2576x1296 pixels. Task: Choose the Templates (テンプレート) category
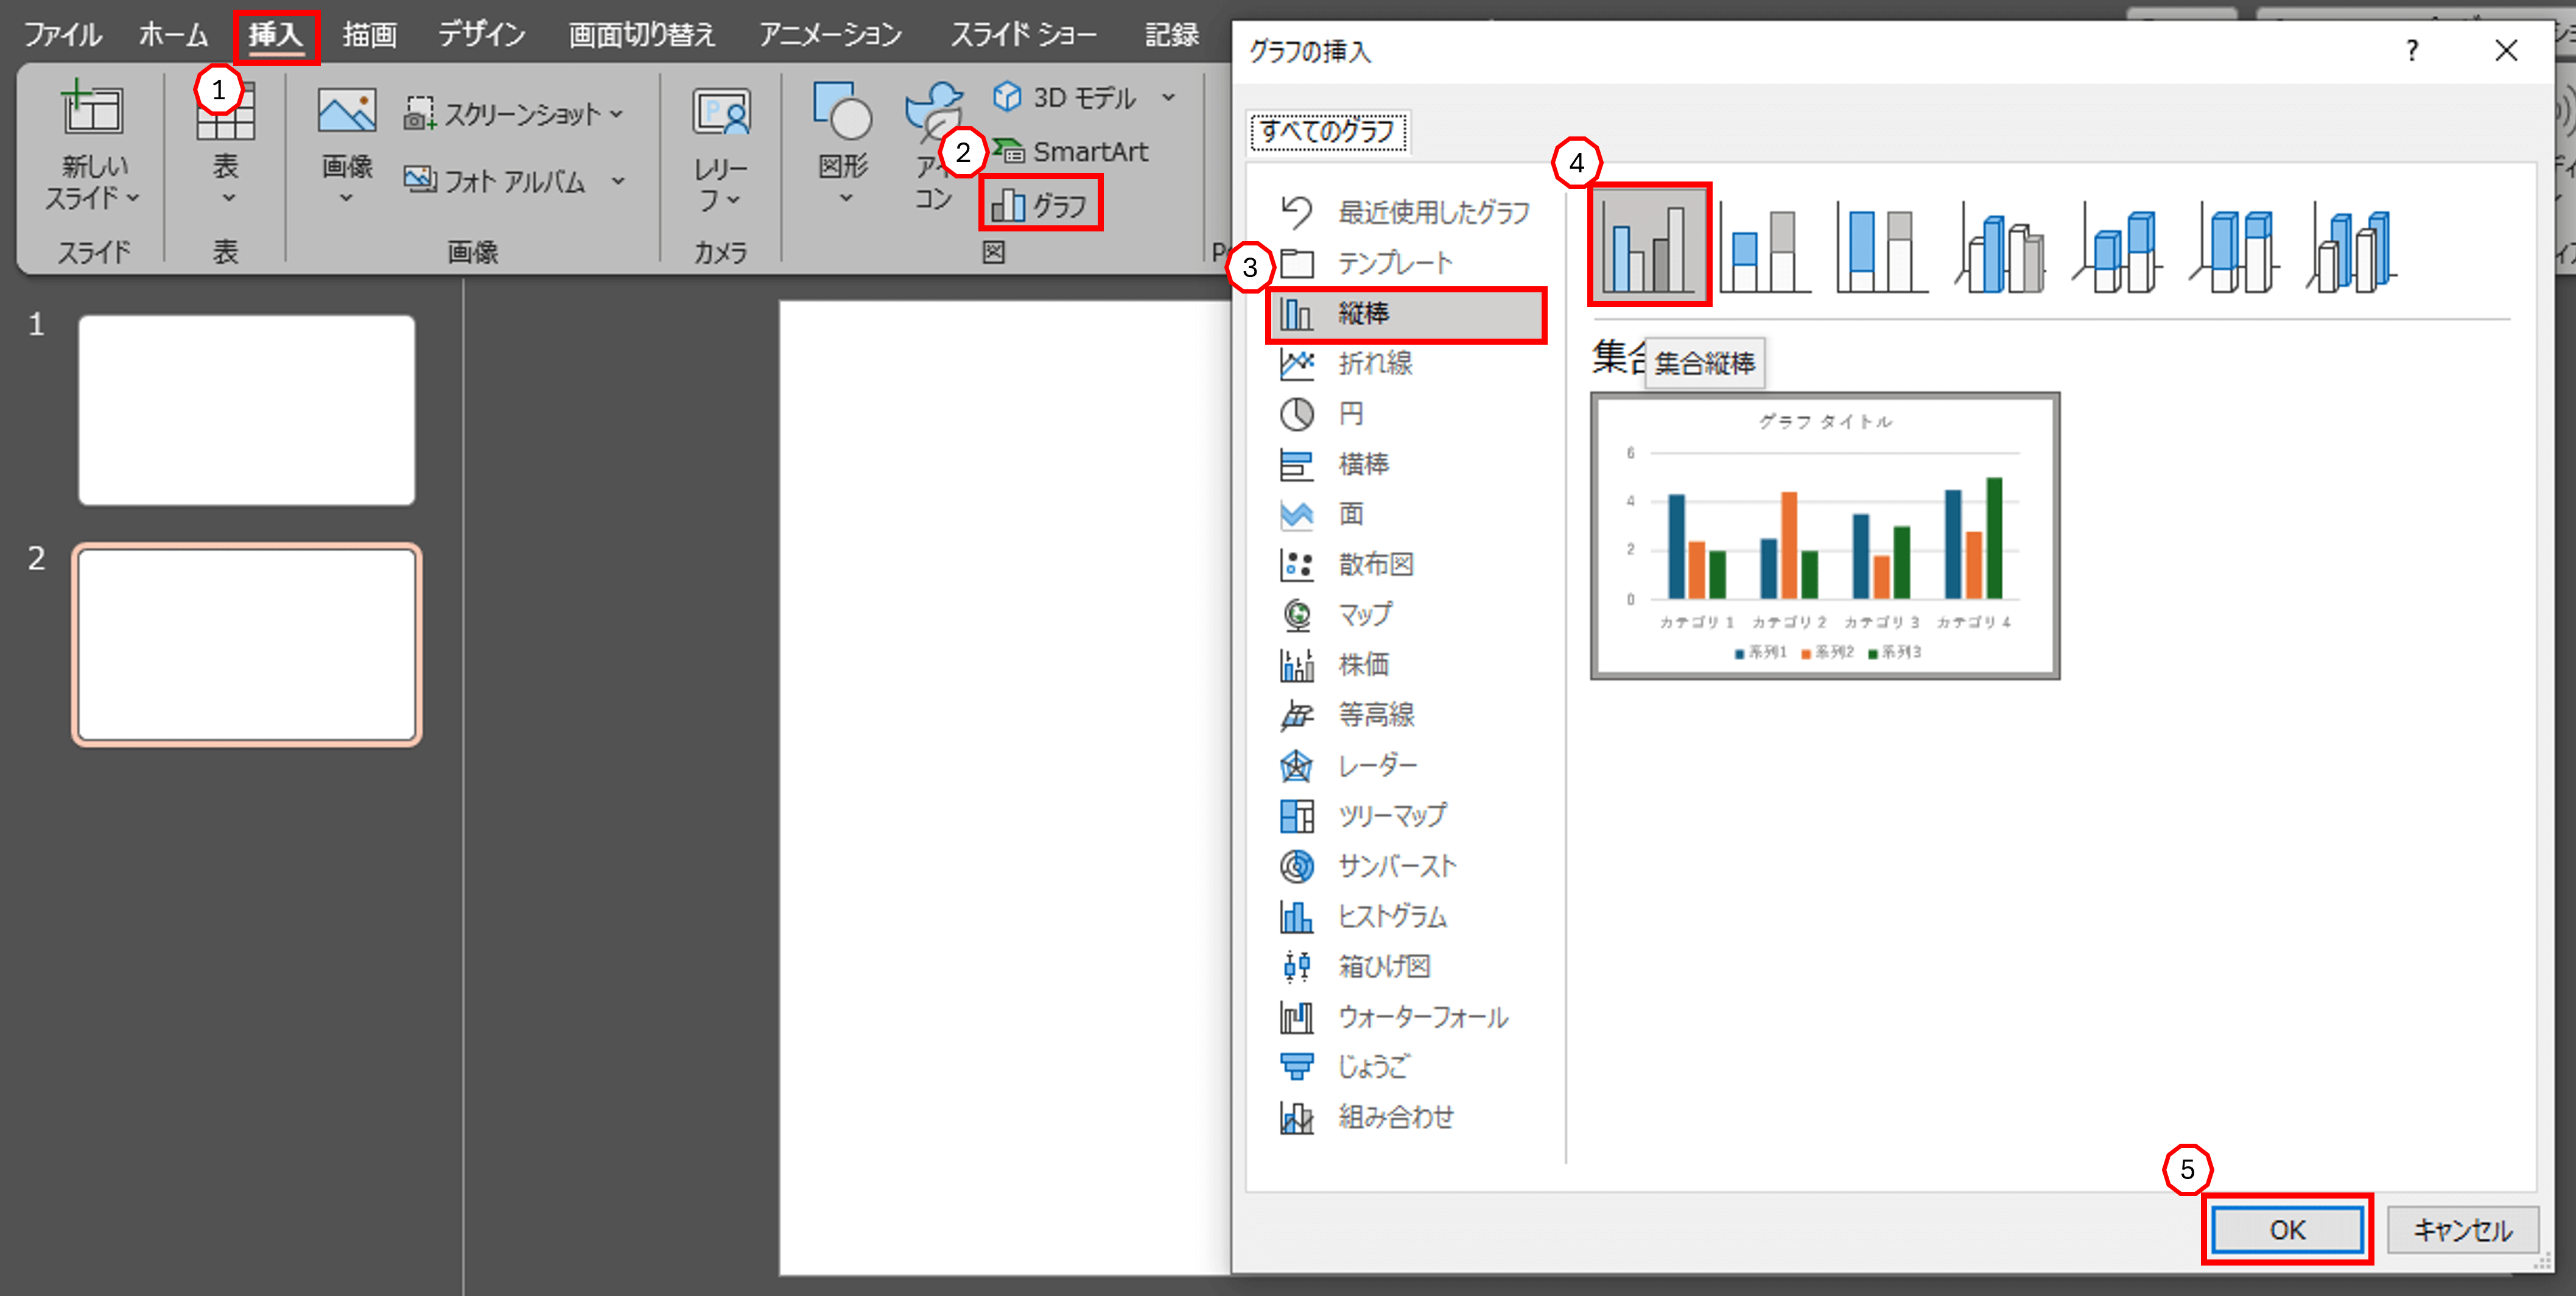1406,263
